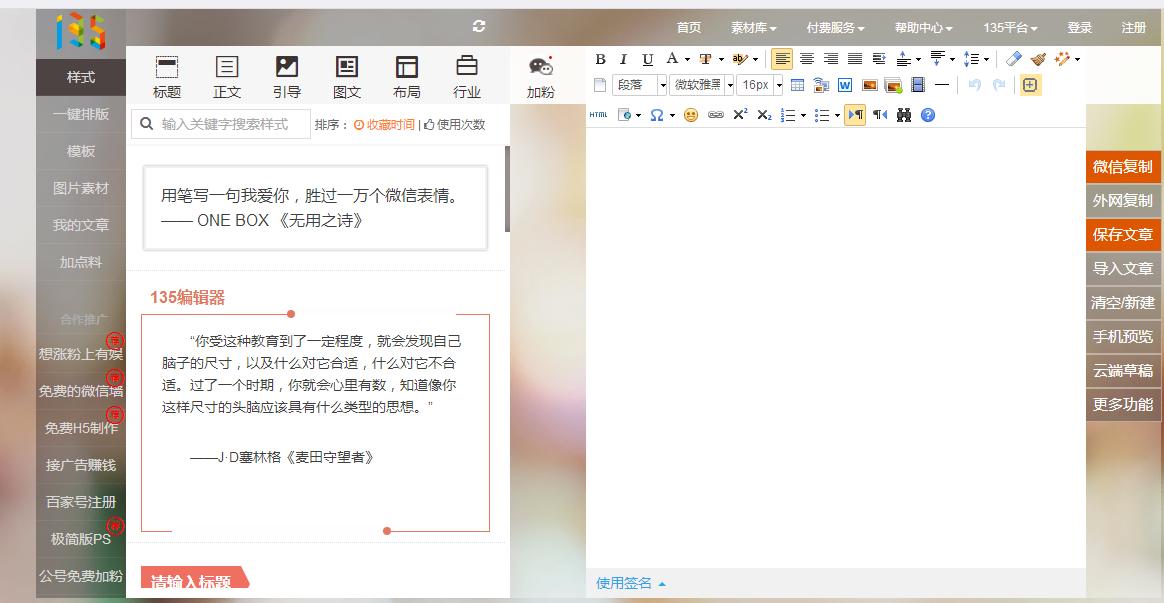
Task: Select the 图文 style category icon
Action: click(346, 70)
